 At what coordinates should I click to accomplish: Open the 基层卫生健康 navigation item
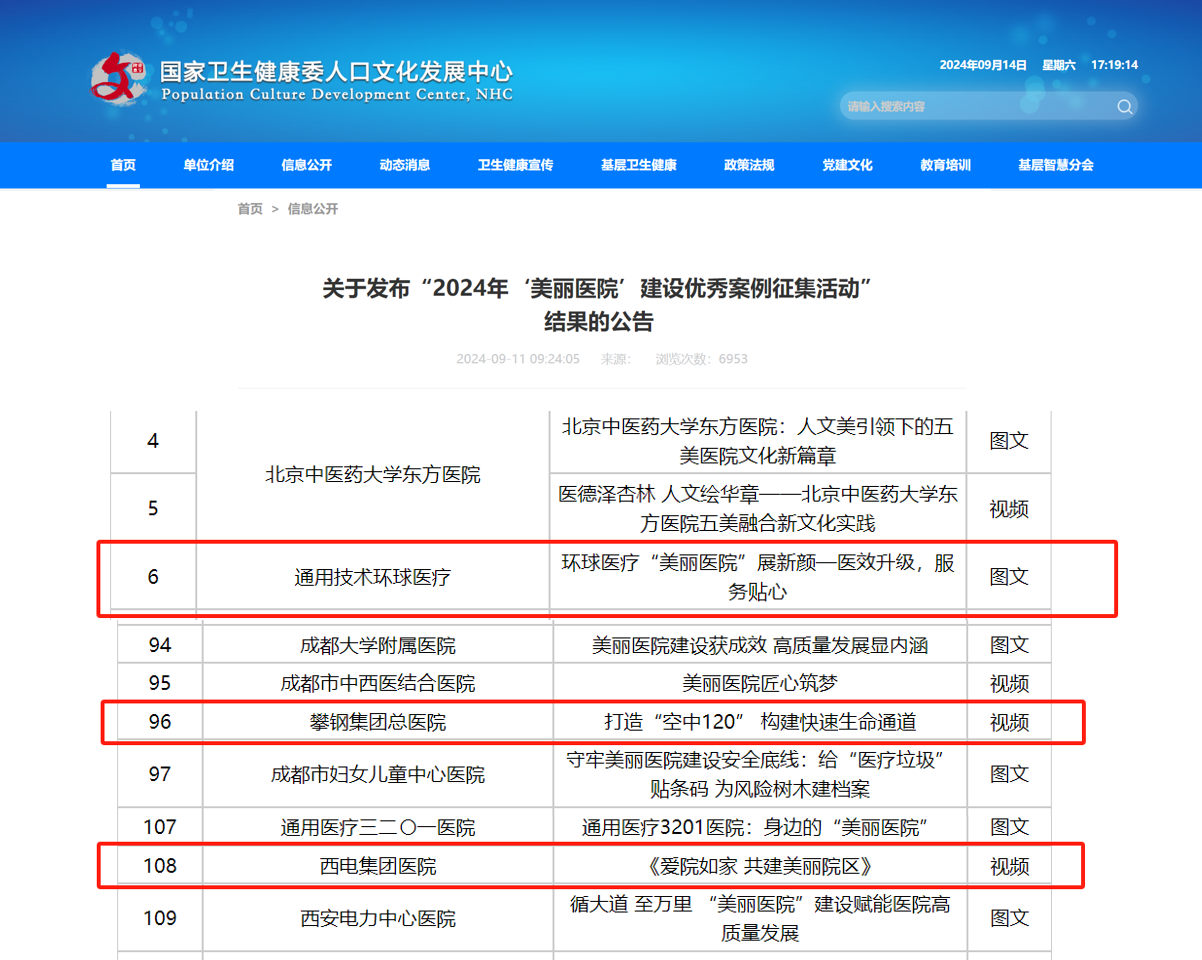coord(638,165)
